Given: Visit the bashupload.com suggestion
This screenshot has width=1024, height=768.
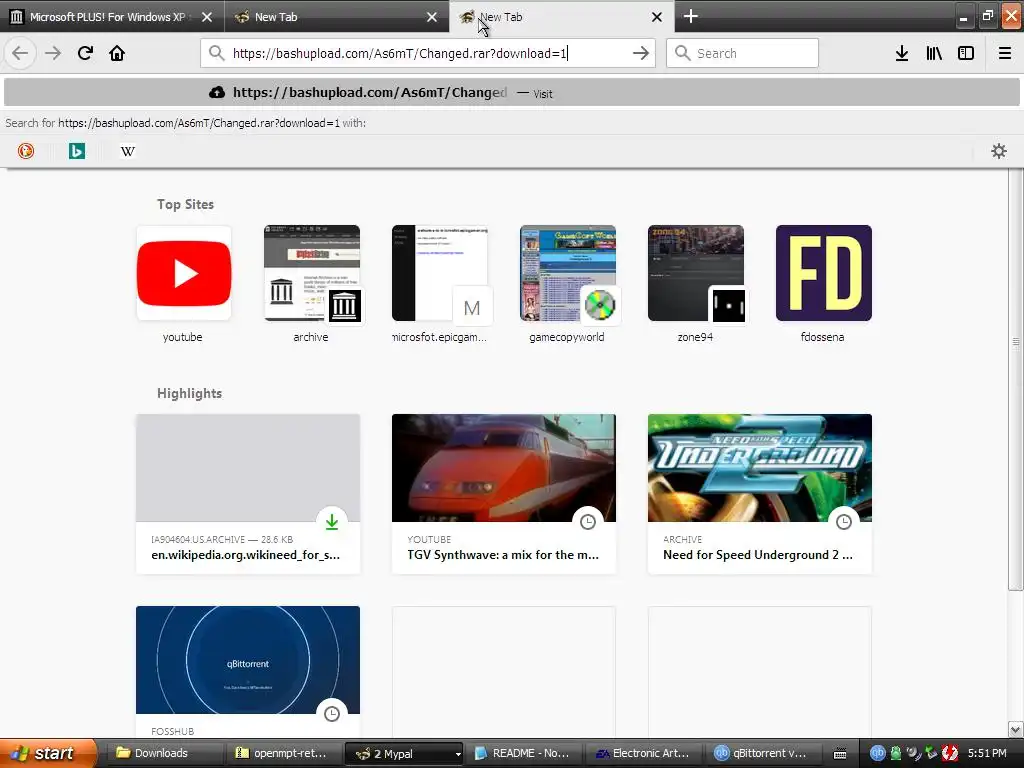Looking at the screenshot, I should (x=512, y=93).
